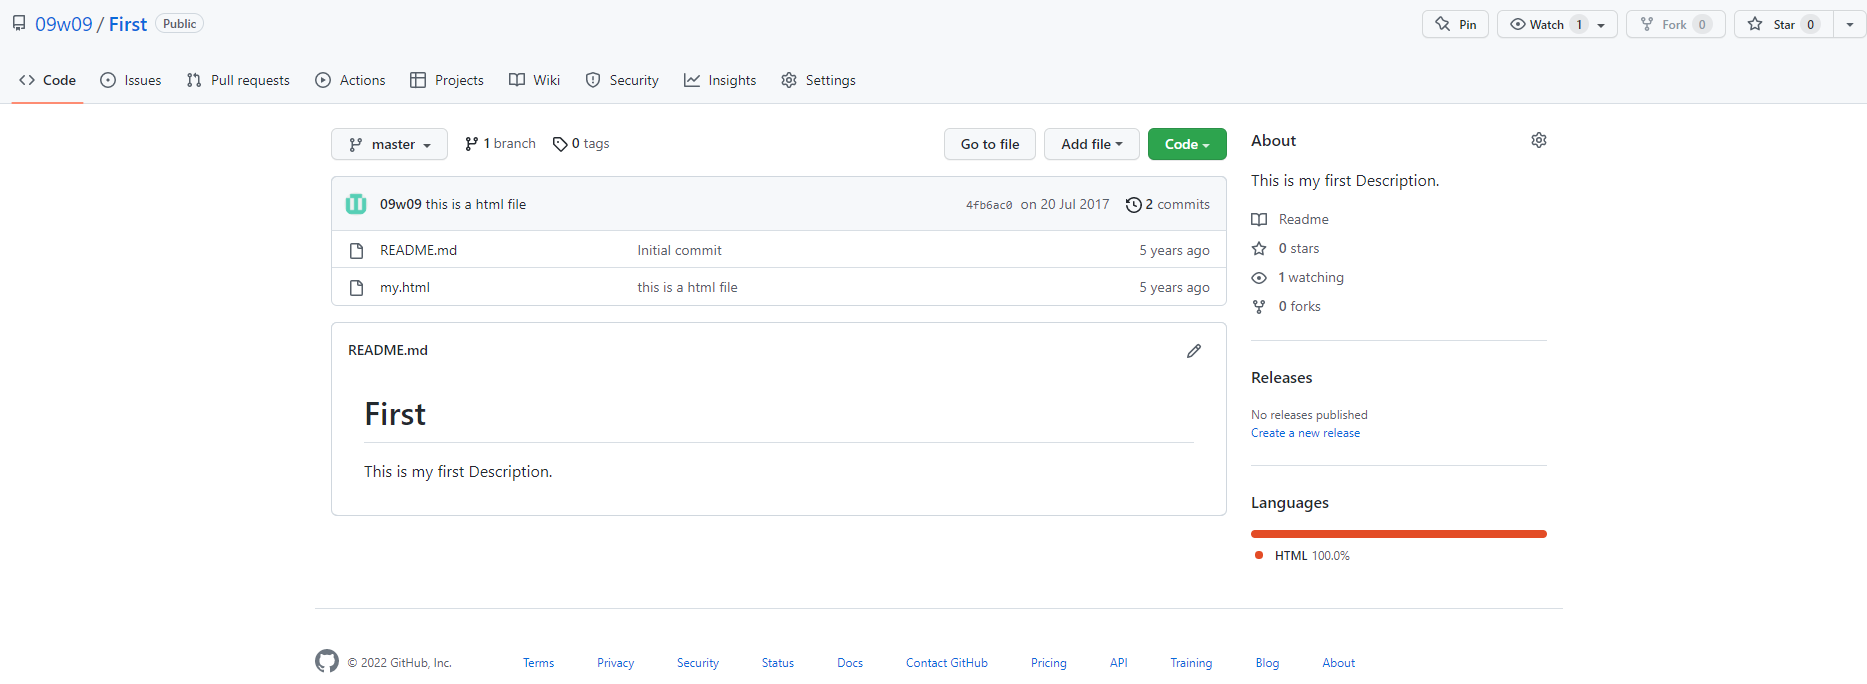Switch to the Issues tab

tap(131, 80)
